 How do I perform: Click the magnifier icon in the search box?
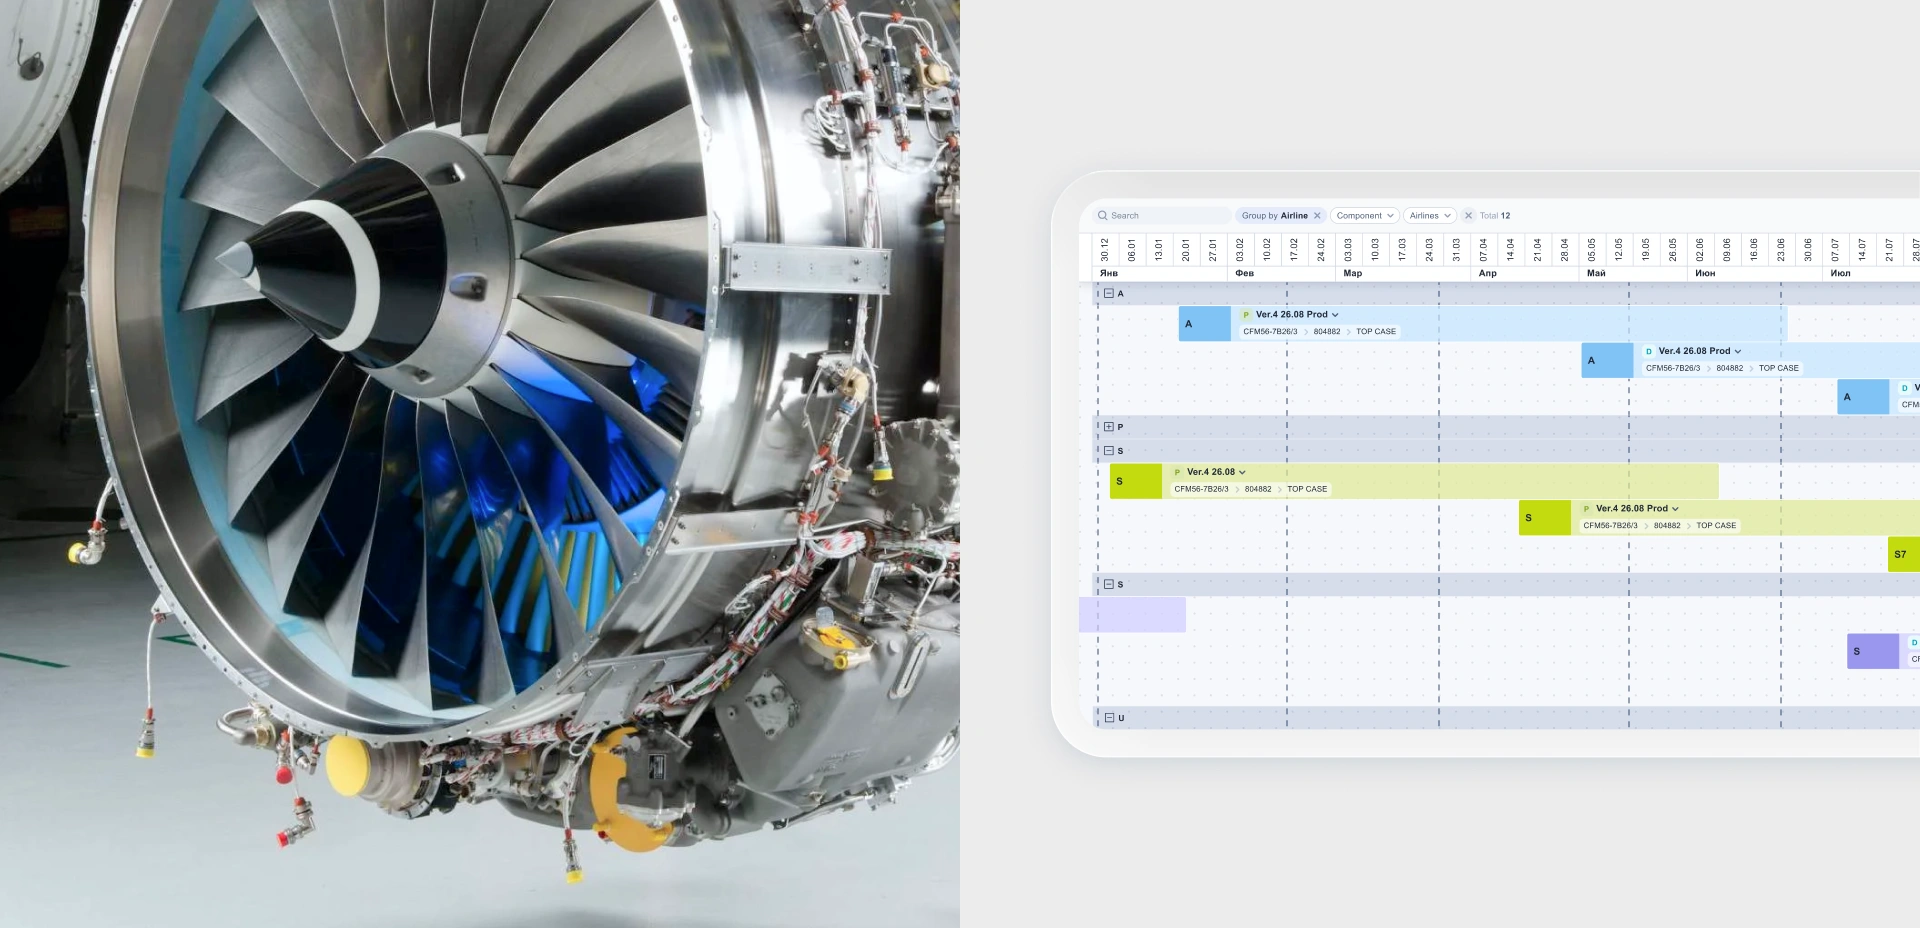click(x=1102, y=216)
